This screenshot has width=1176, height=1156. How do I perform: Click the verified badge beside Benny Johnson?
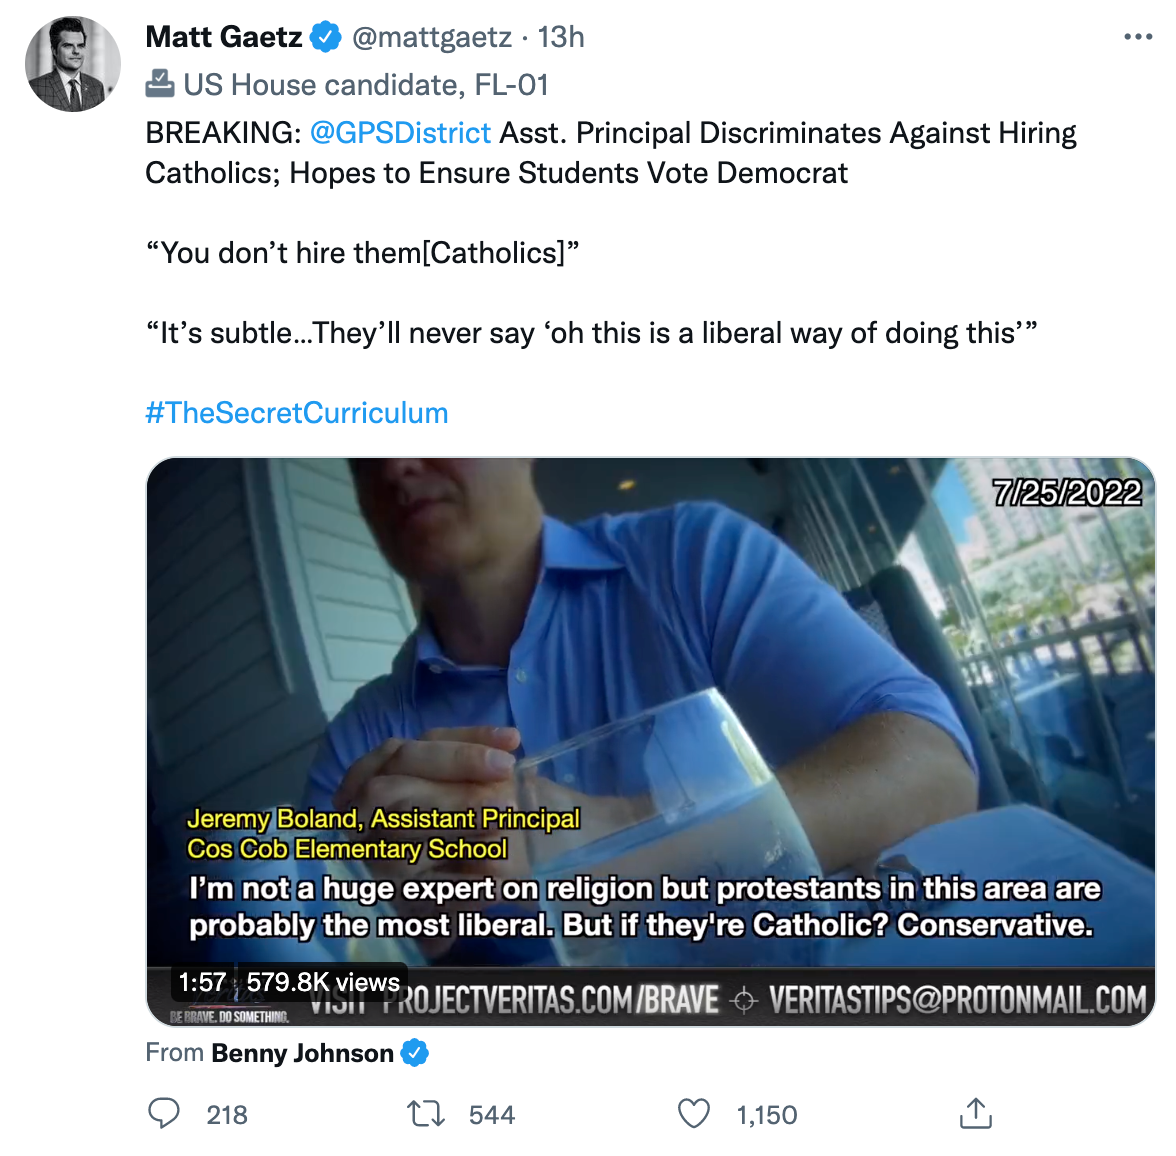point(415,1053)
